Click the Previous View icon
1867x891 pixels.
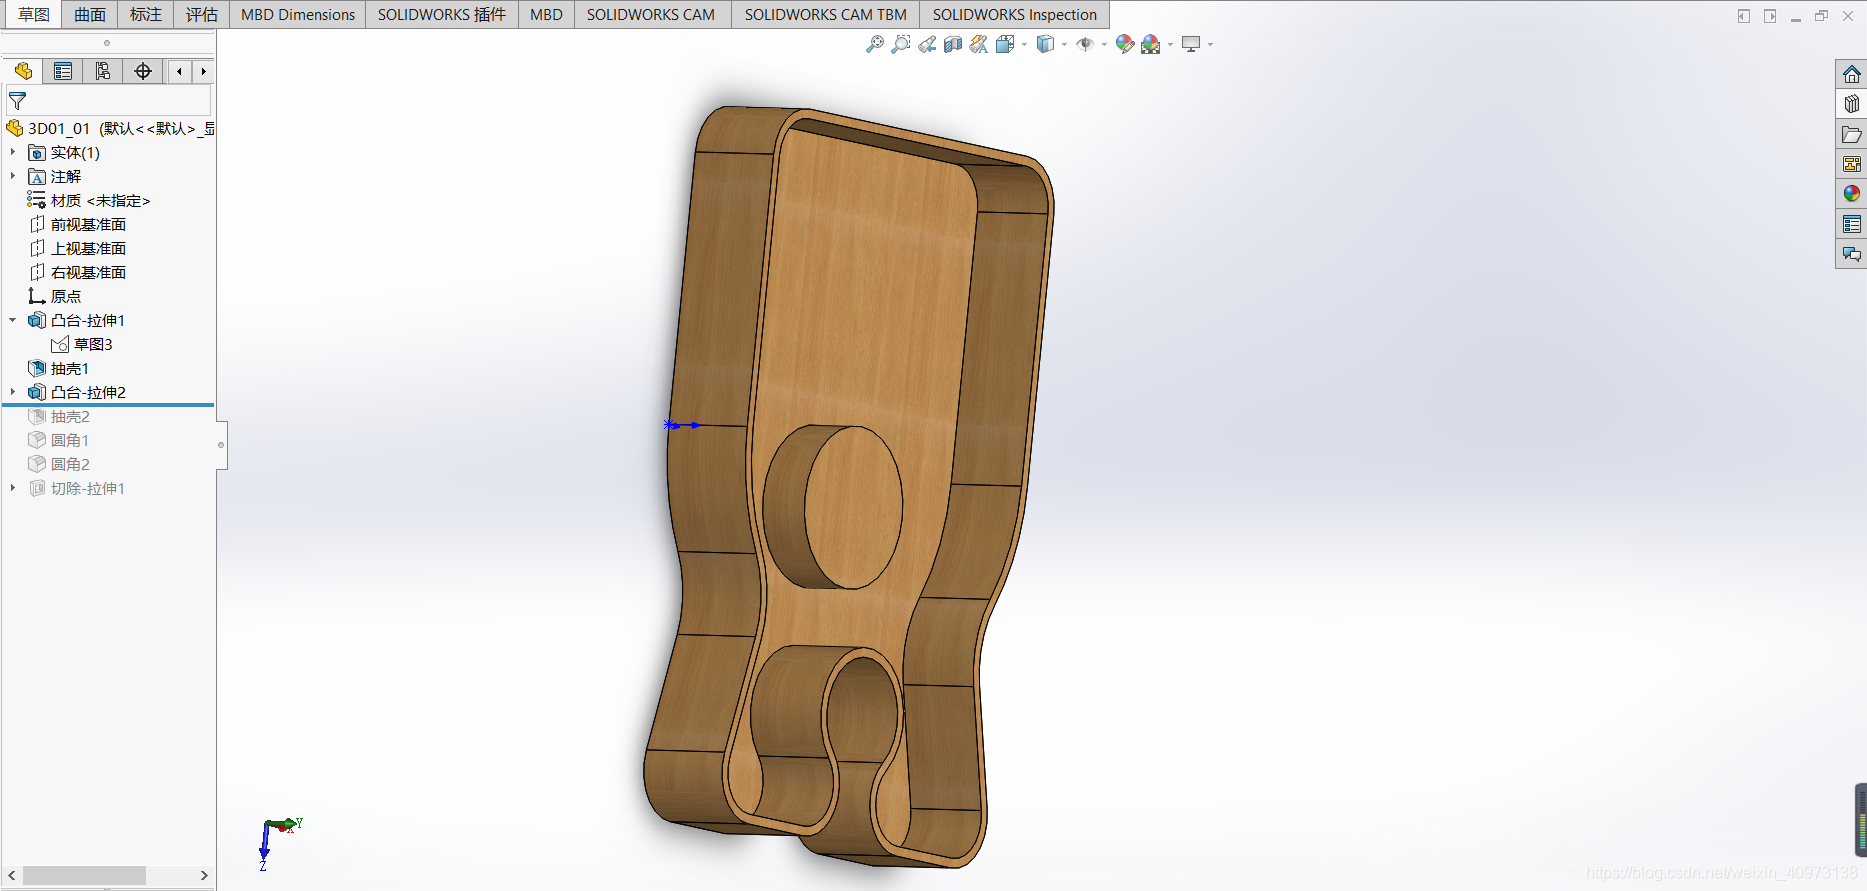pos(927,44)
